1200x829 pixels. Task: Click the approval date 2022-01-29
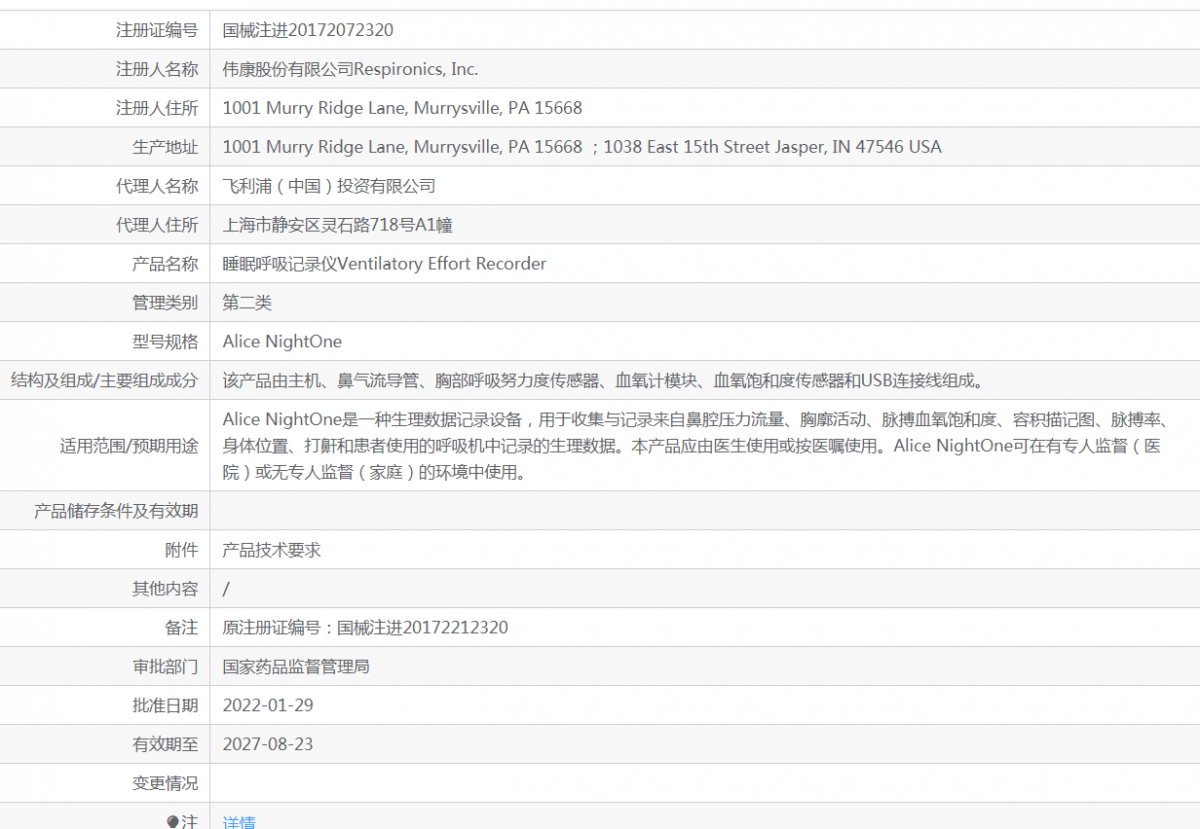(268, 706)
